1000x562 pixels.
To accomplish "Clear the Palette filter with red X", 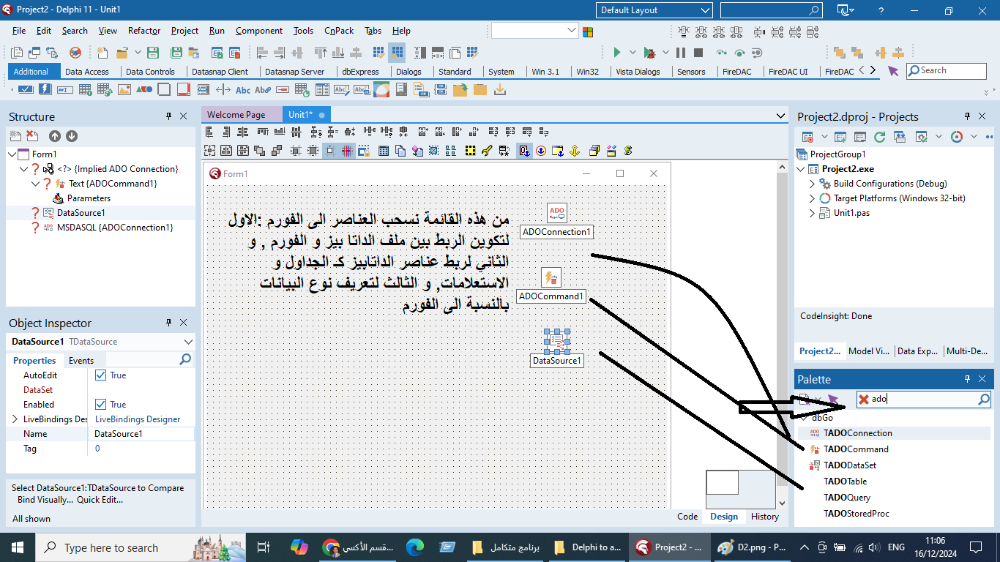I will pyautogui.click(x=864, y=399).
